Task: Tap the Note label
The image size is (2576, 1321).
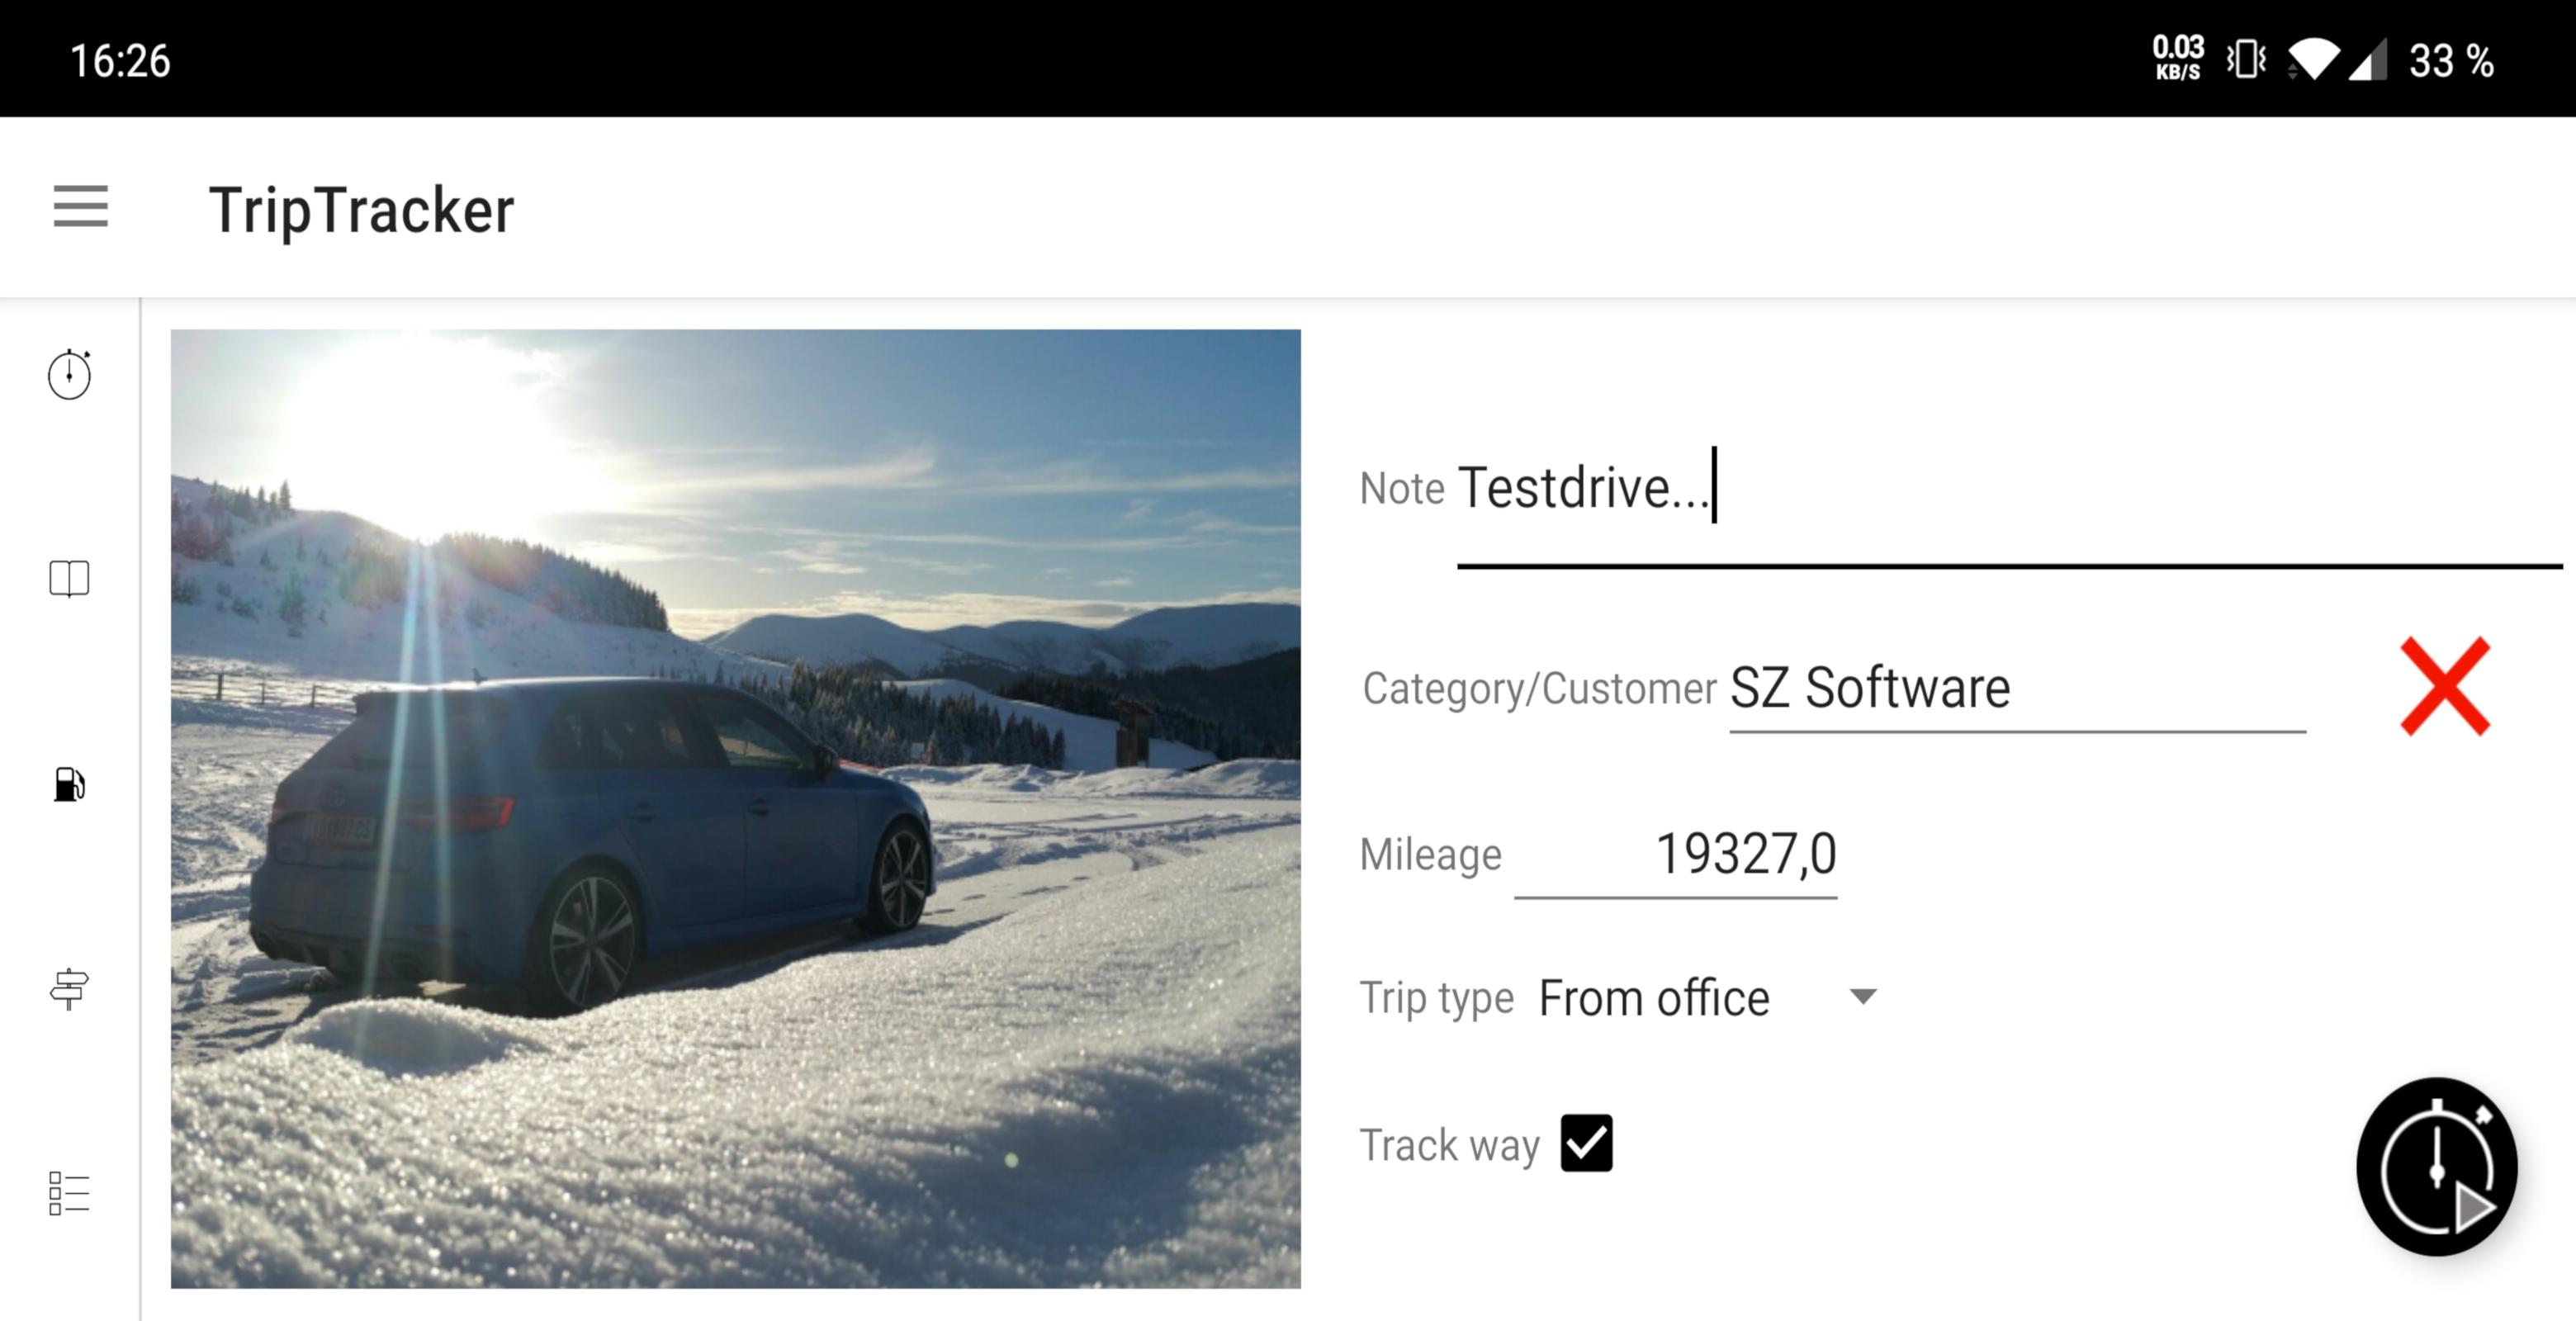Action: [1402, 489]
